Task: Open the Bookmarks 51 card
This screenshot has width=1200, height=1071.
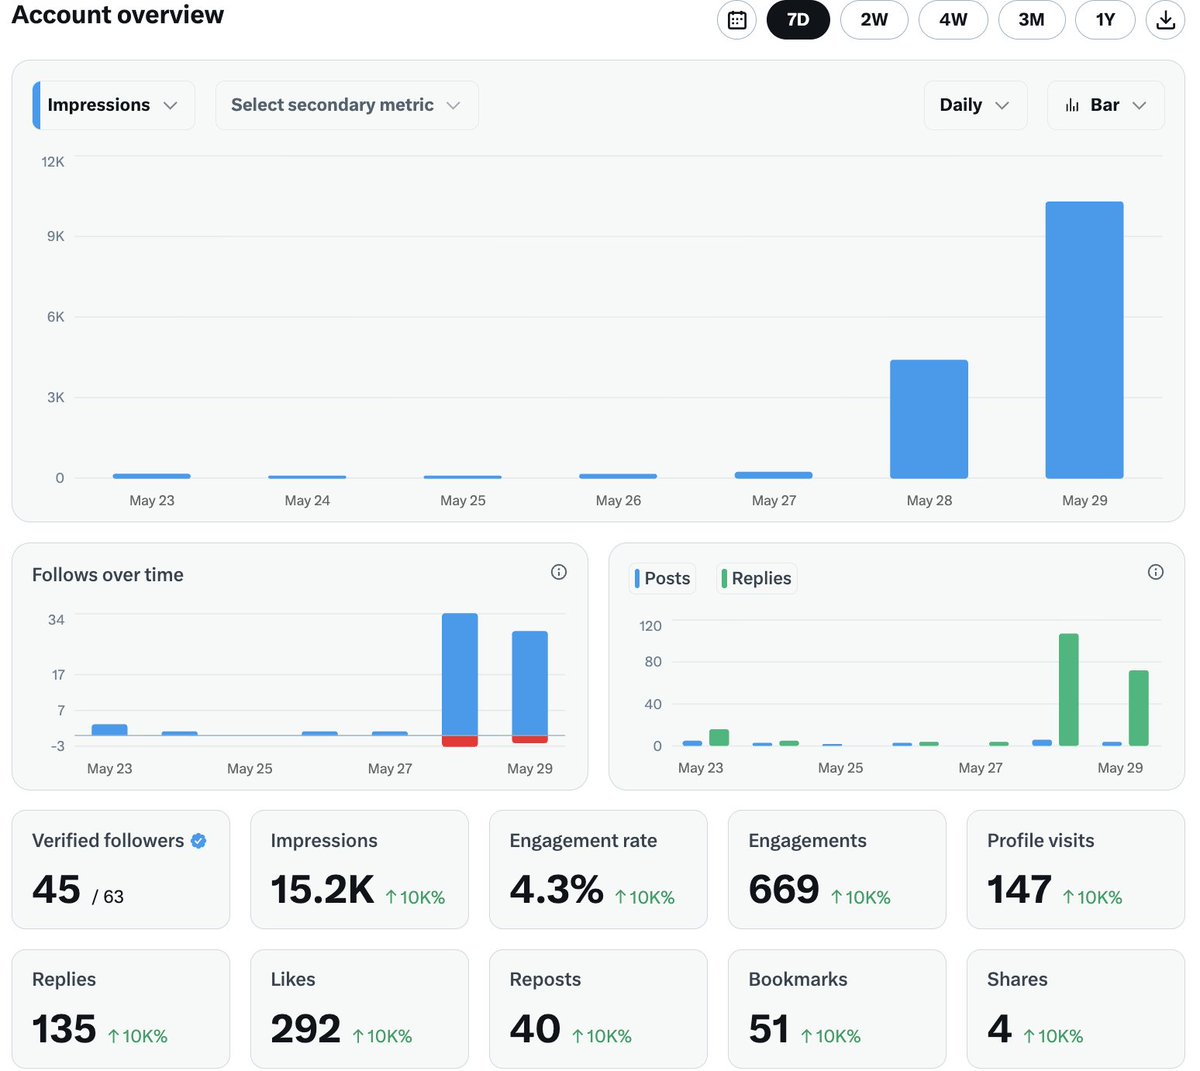Action: point(837,1009)
